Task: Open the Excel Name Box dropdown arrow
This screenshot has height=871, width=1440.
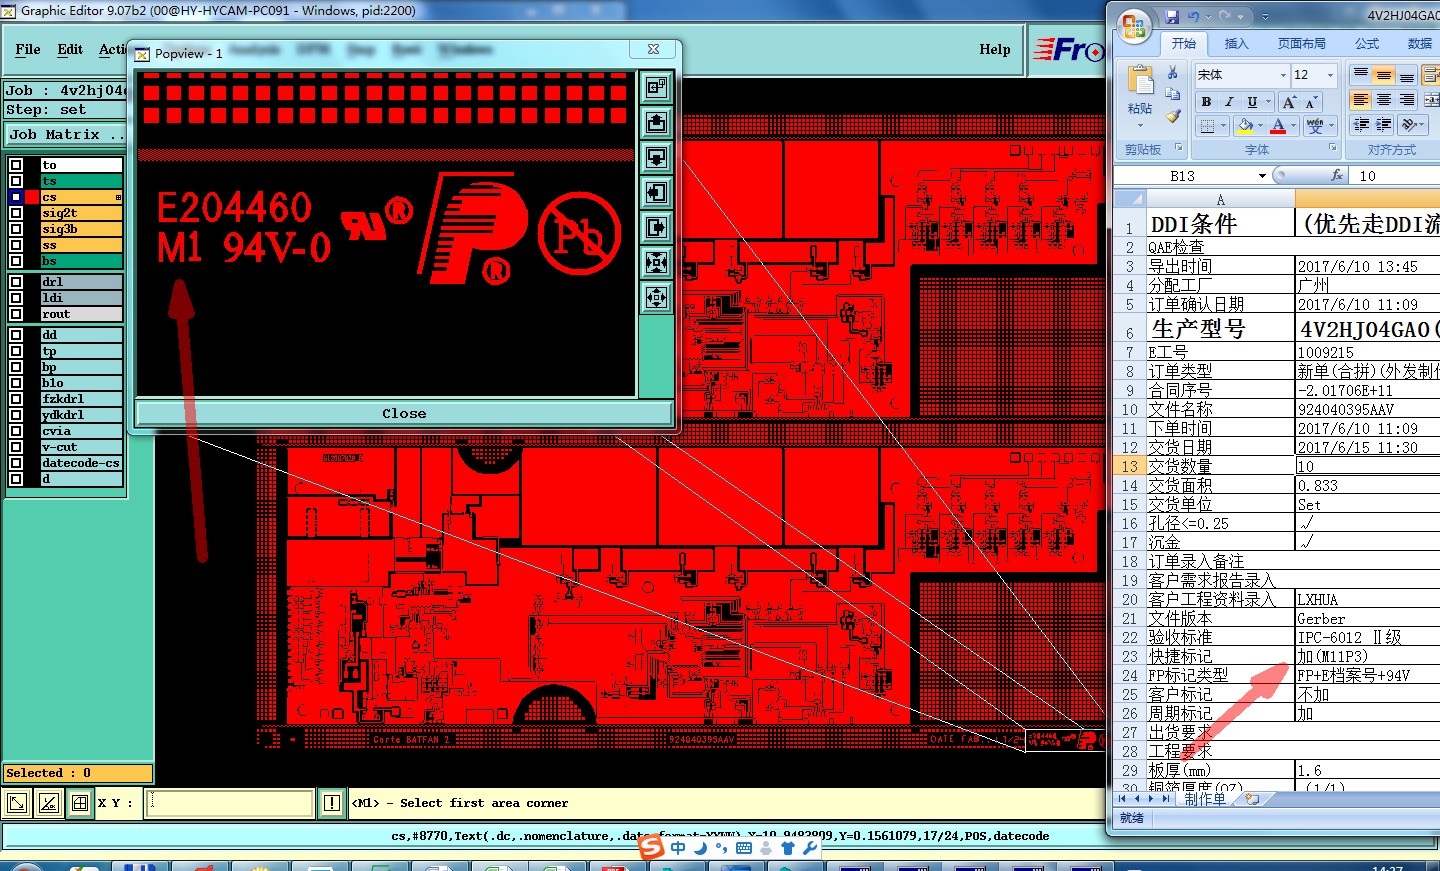Action: pyautogui.click(x=1262, y=176)
